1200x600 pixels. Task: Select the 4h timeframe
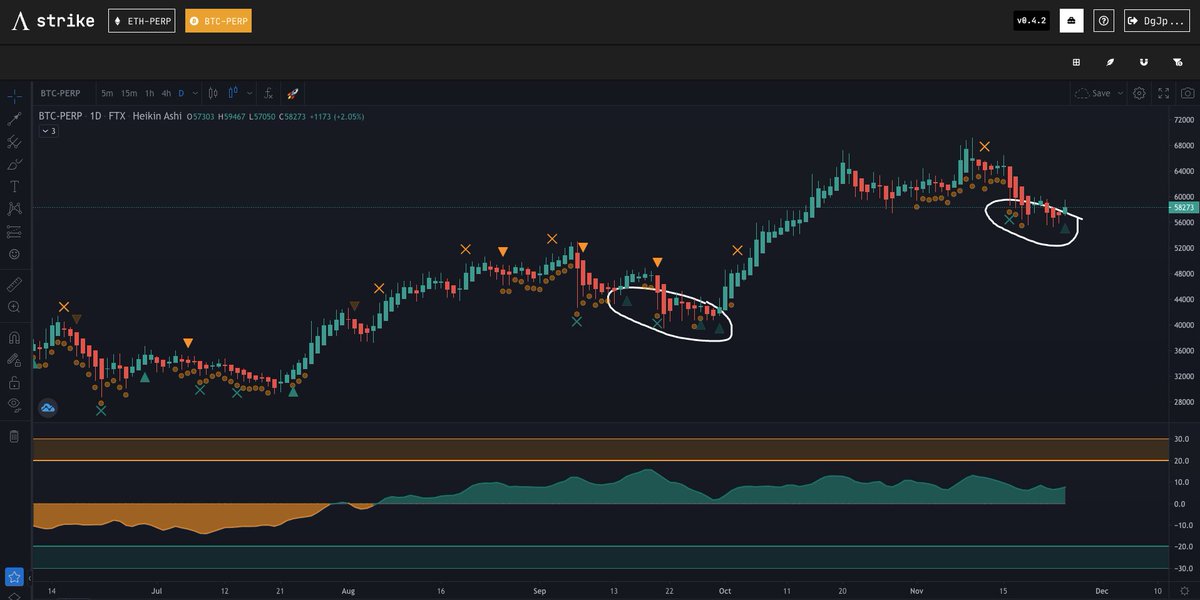point(166,93)
